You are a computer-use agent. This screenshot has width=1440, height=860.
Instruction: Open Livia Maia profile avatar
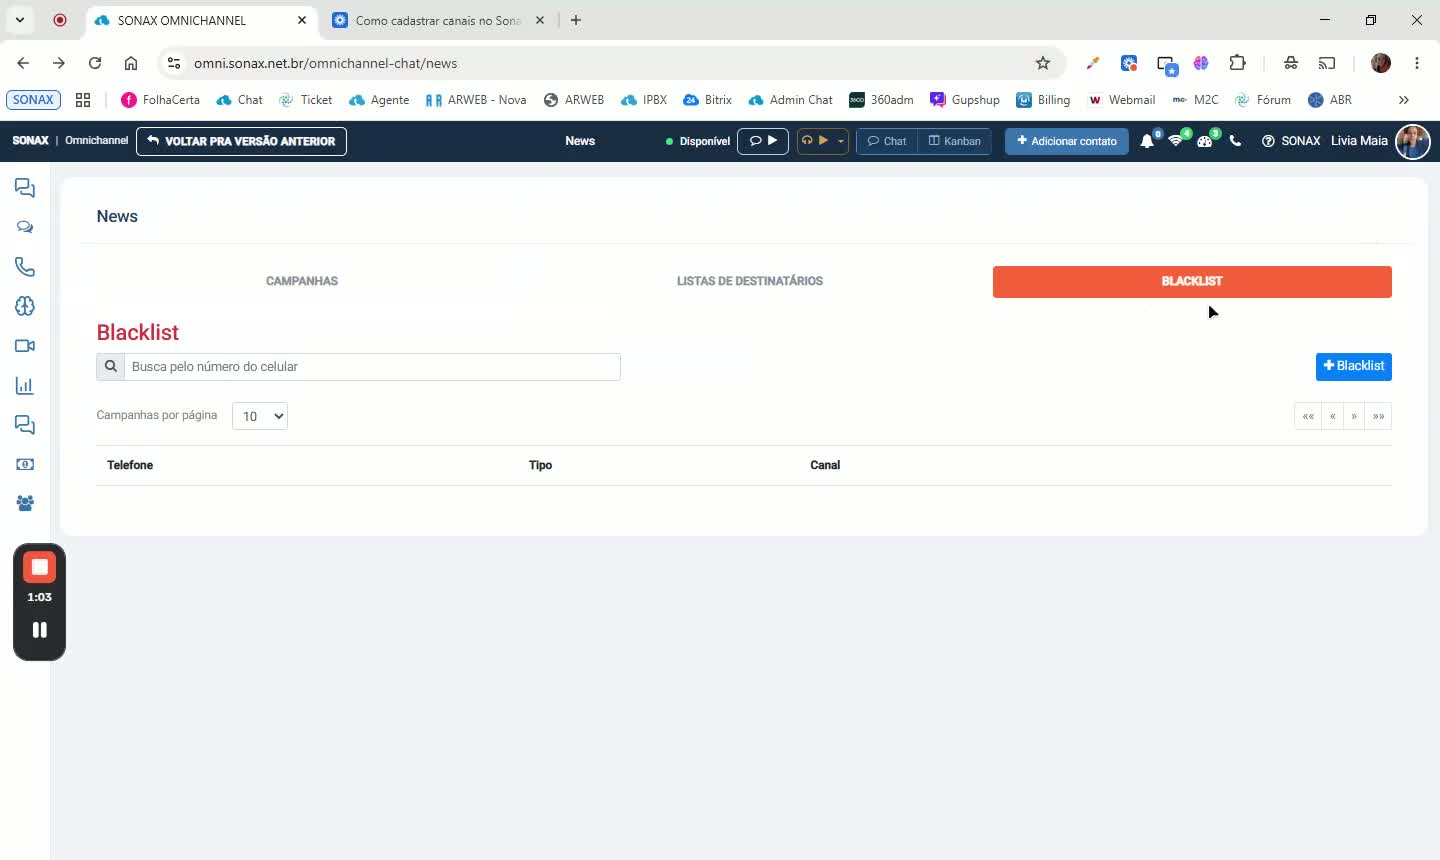tap(1413, 141)
